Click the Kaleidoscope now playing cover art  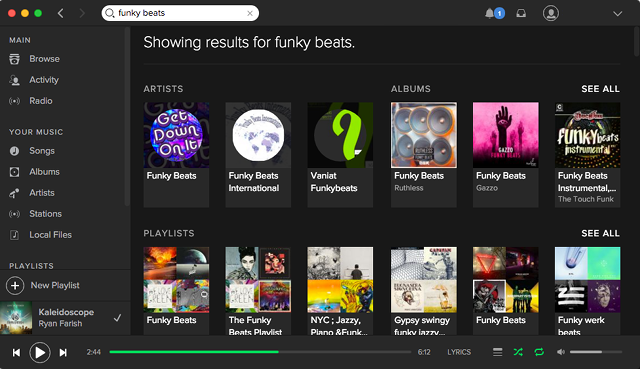tap(16, 318)
